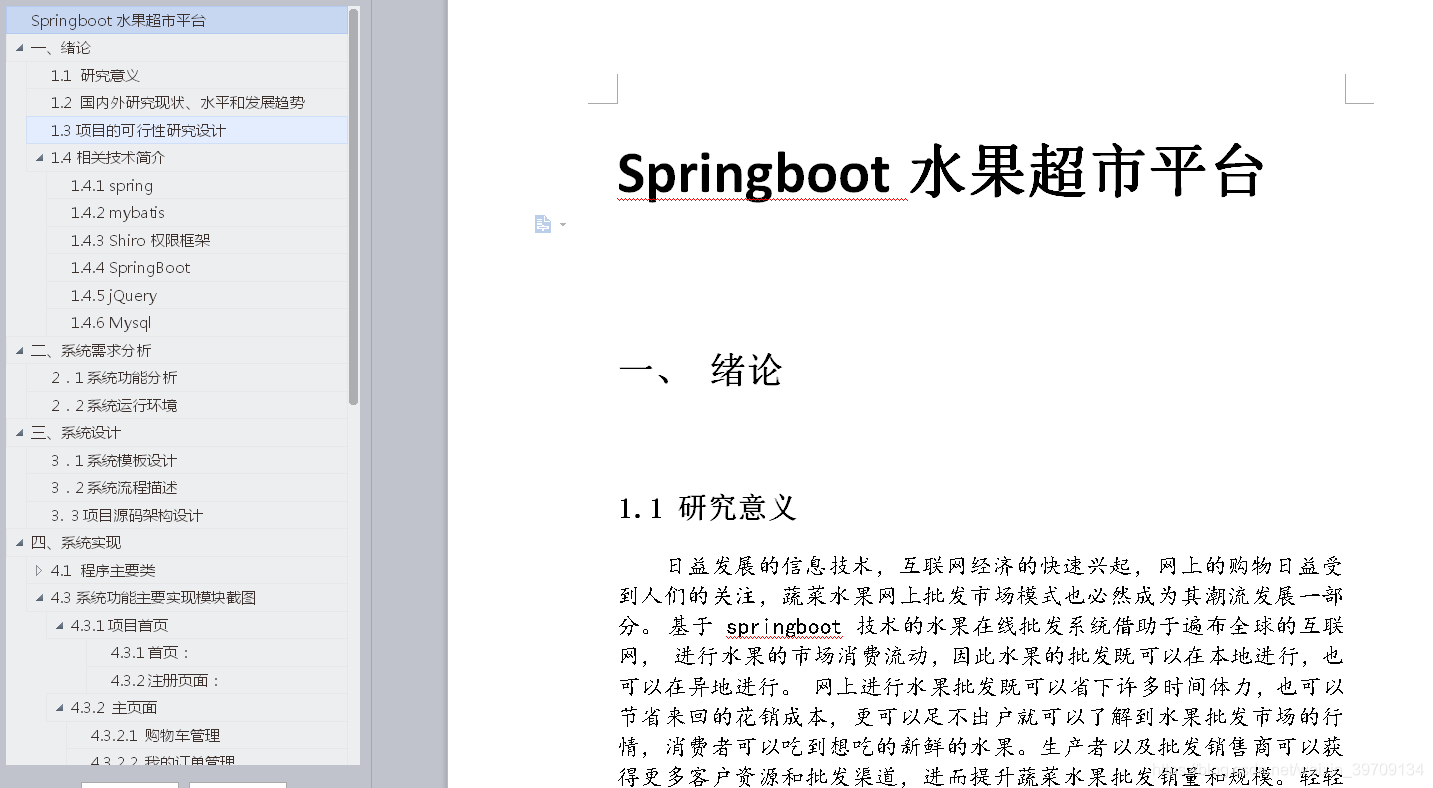The height and width of the screenshot is (788, 1433).
Task: Jump to 三、系统设计 in outline
Action: pyautogui.click(x=76, y=433)
